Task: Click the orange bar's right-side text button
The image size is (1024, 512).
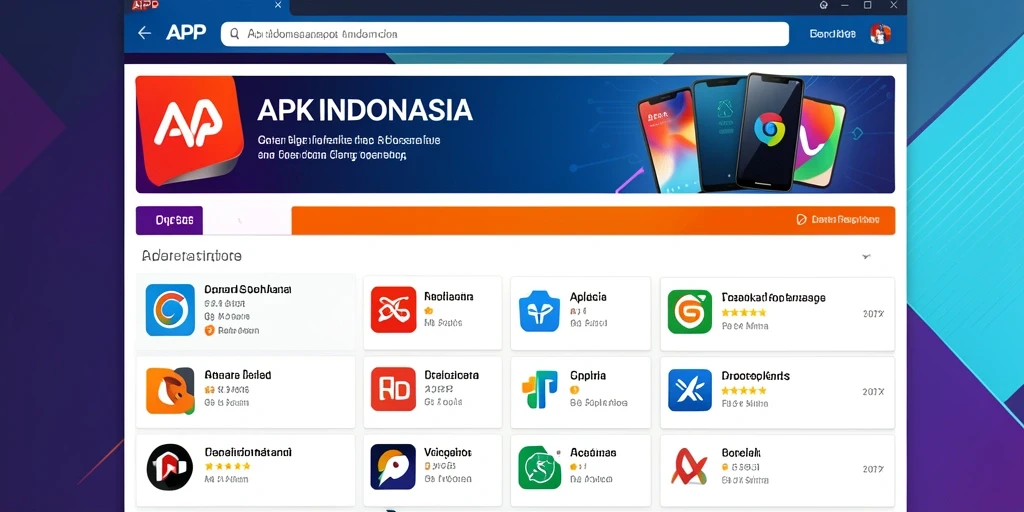Action: (x=845, y=220)
